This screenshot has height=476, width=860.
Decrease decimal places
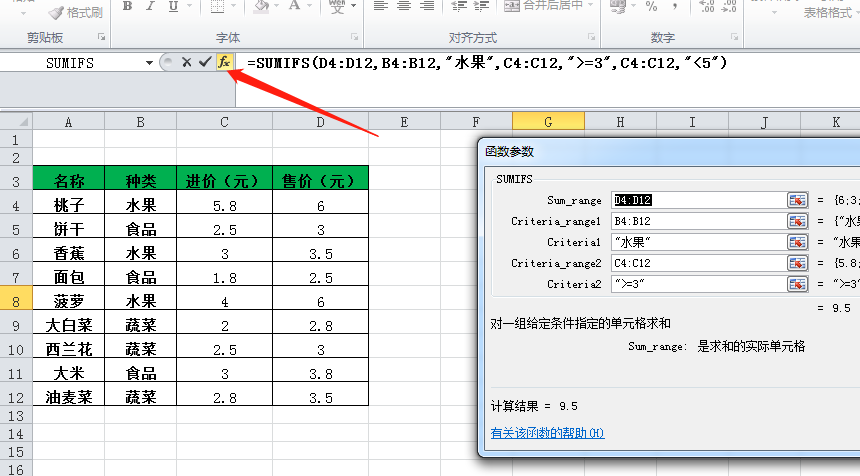729,7
